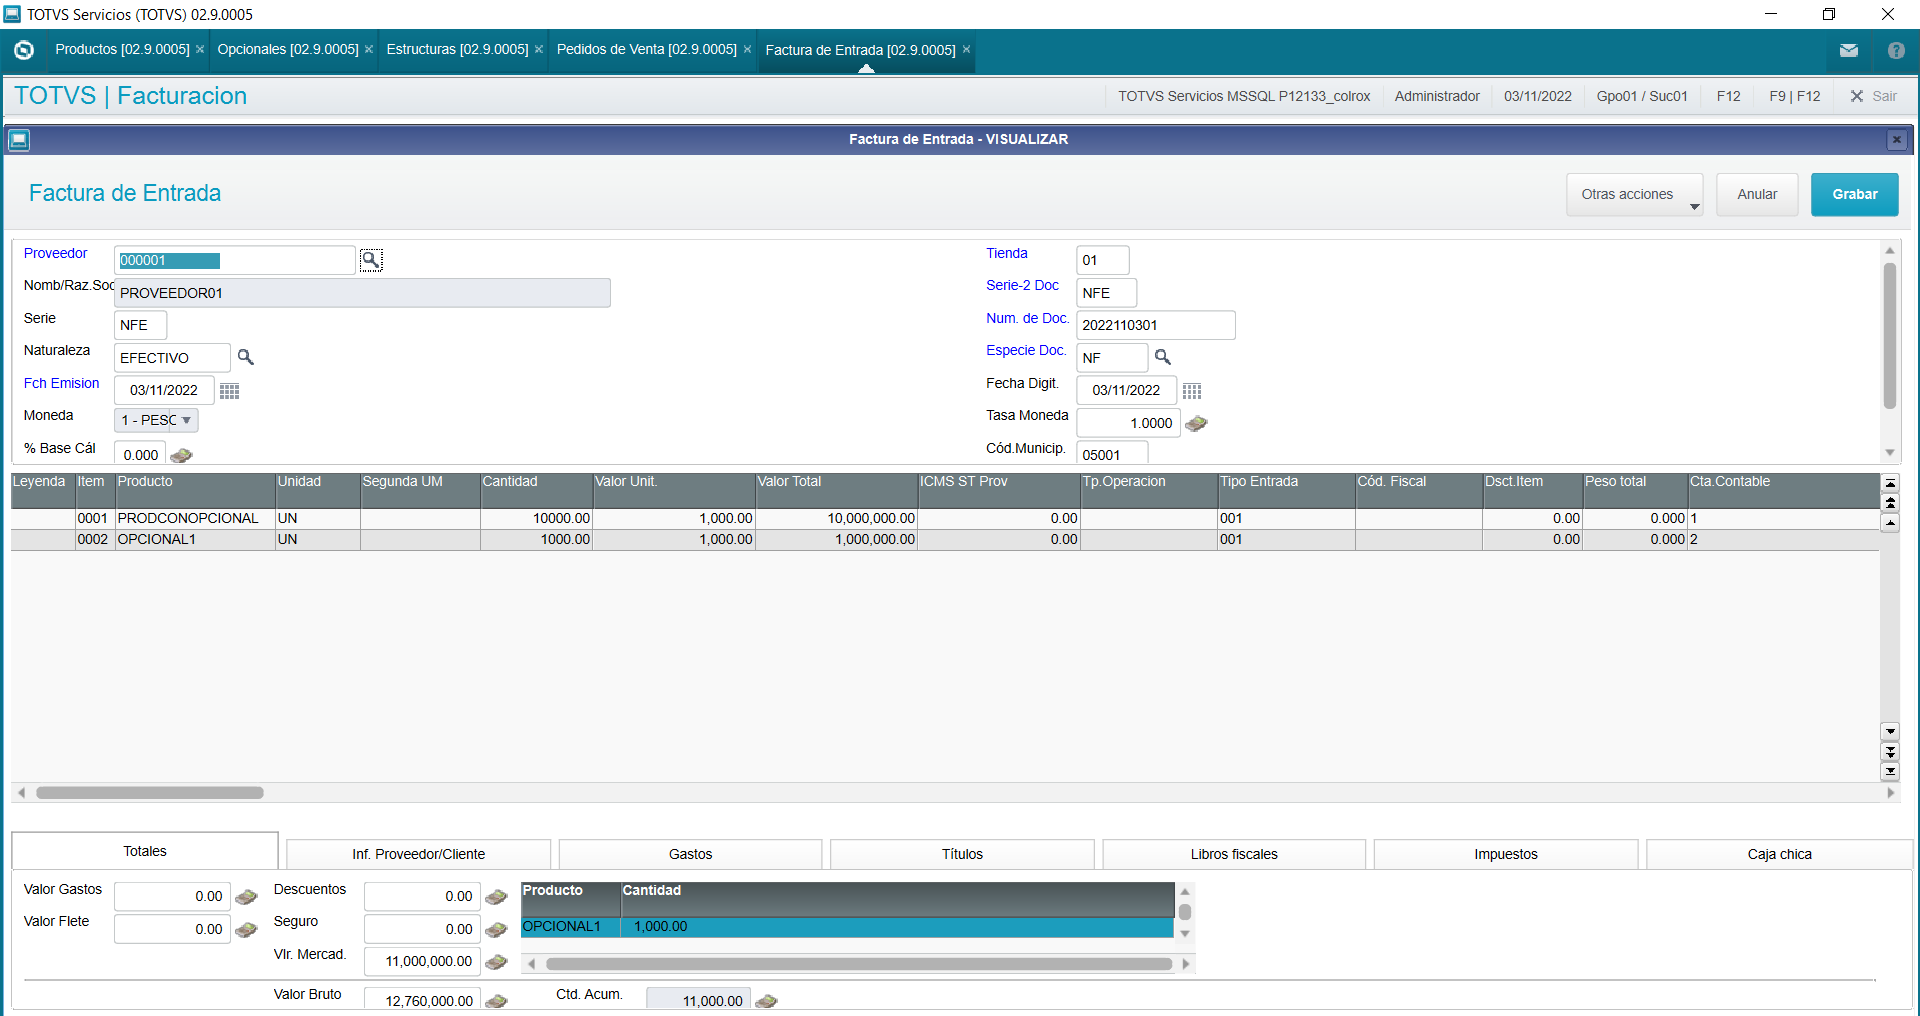Viewport: 1920px width, 1016px height.
Task: Click the horizontal scrollbar of items grid
Action: 150,793
